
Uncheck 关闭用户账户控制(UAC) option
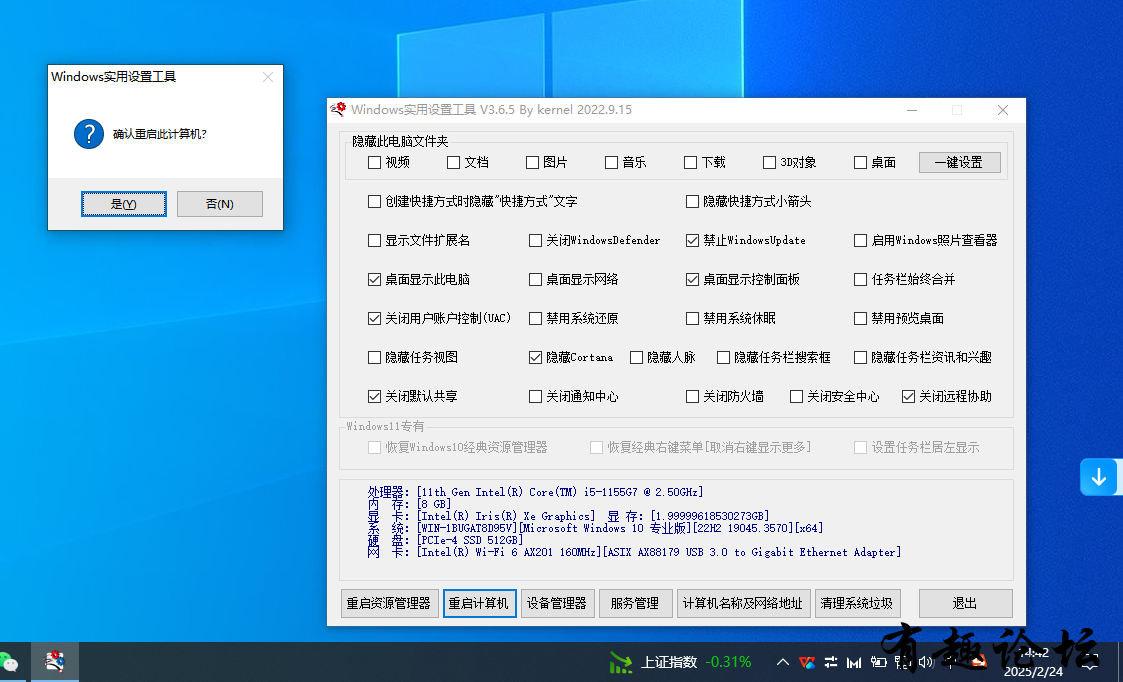[374, 318]
